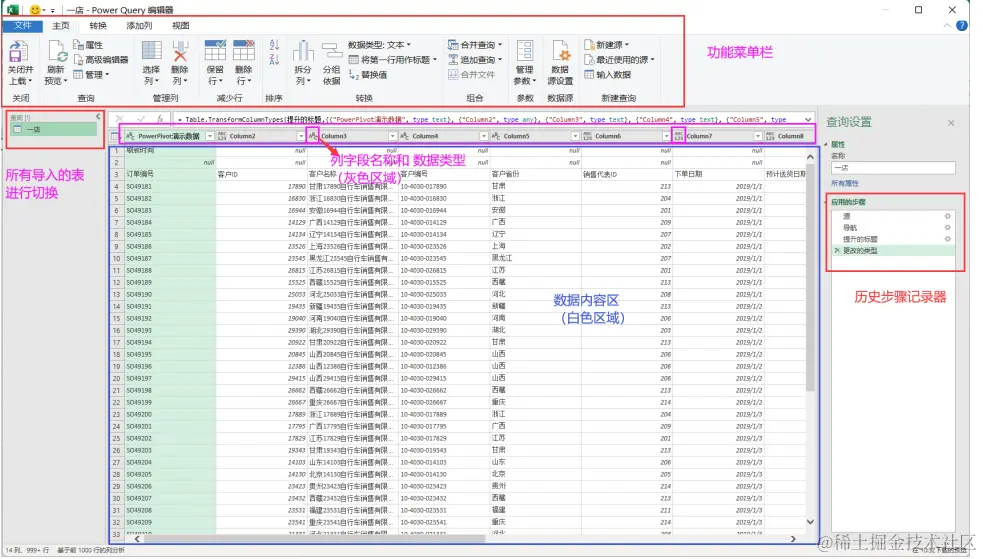The image size is (983, 559).
Task: Click the 分组依据 (Group By) icon
Action: [x=331, y=51]
